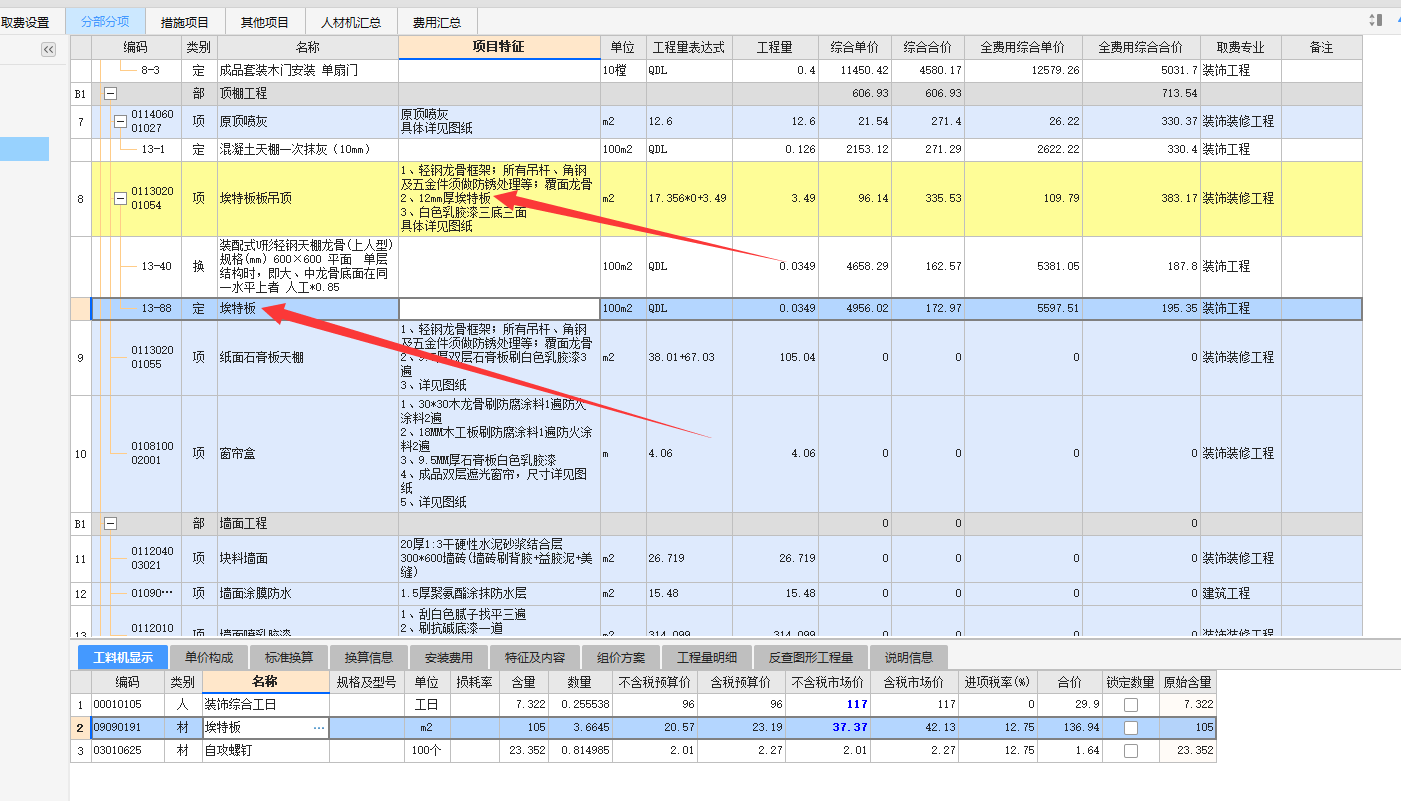Screen dimensions: 1401x801
Task: Collapse the left sidebar with the << icon
Action: [x=48, y=50]
